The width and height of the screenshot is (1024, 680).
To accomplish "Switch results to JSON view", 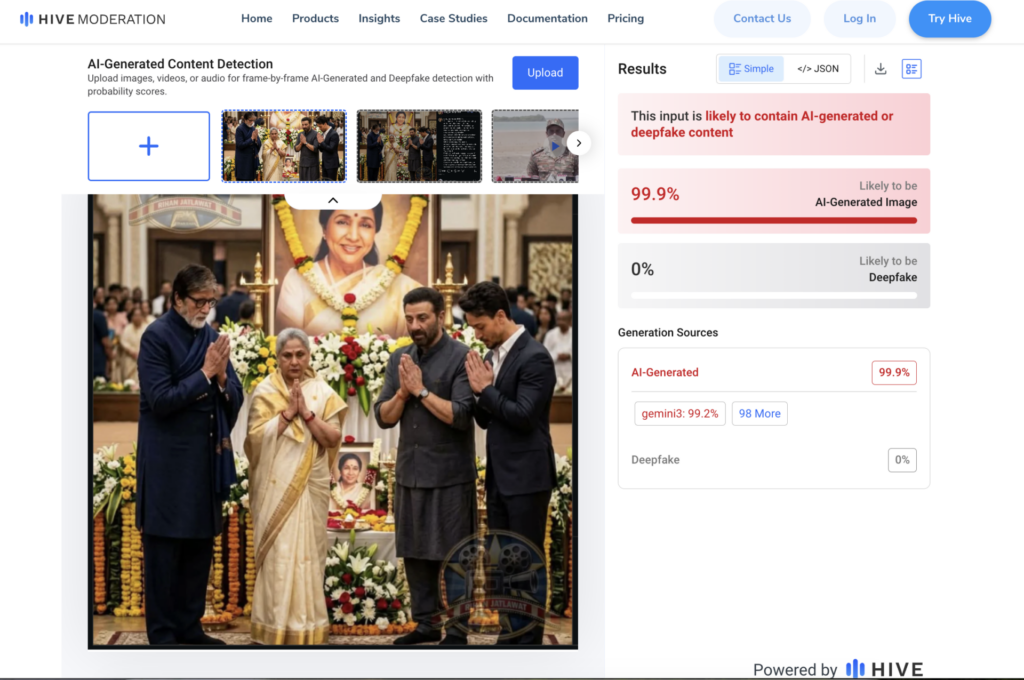I will coord(817,69).
